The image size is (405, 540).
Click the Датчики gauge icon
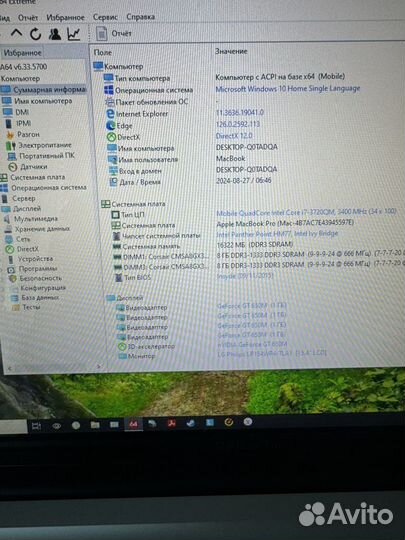(13, 167)
